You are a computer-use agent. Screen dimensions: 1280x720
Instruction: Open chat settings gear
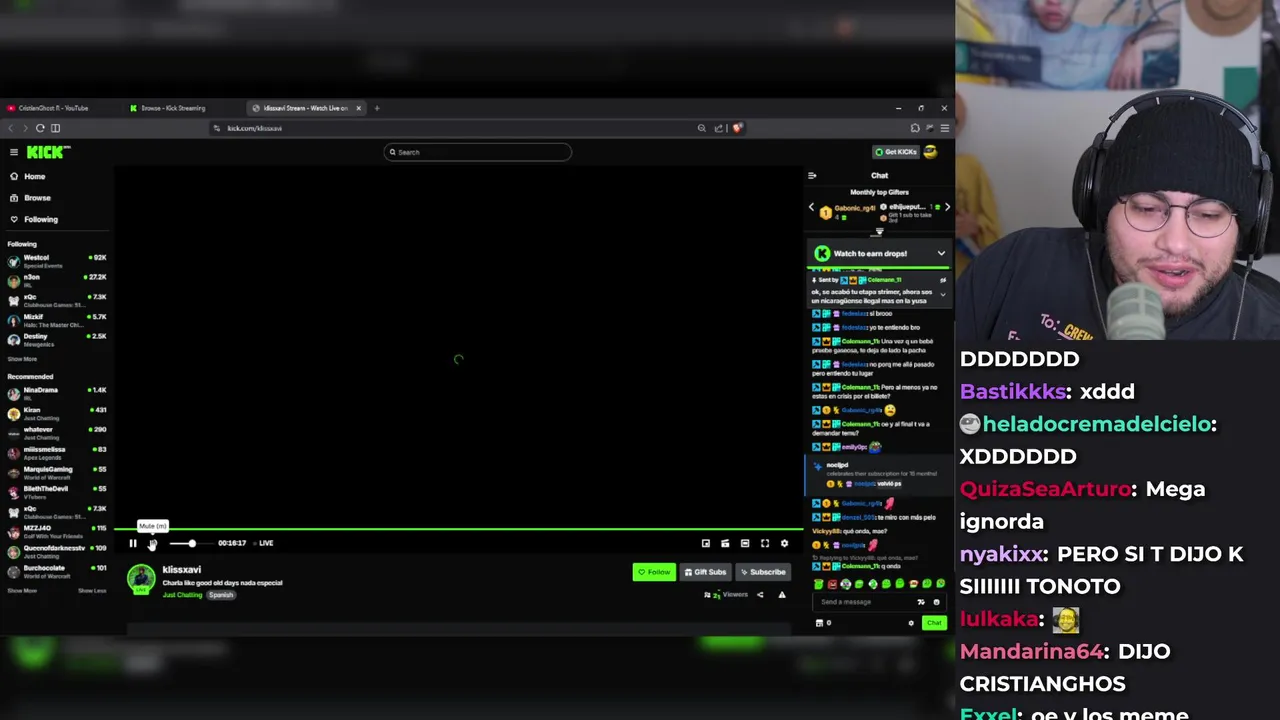(x=911, y=623)
